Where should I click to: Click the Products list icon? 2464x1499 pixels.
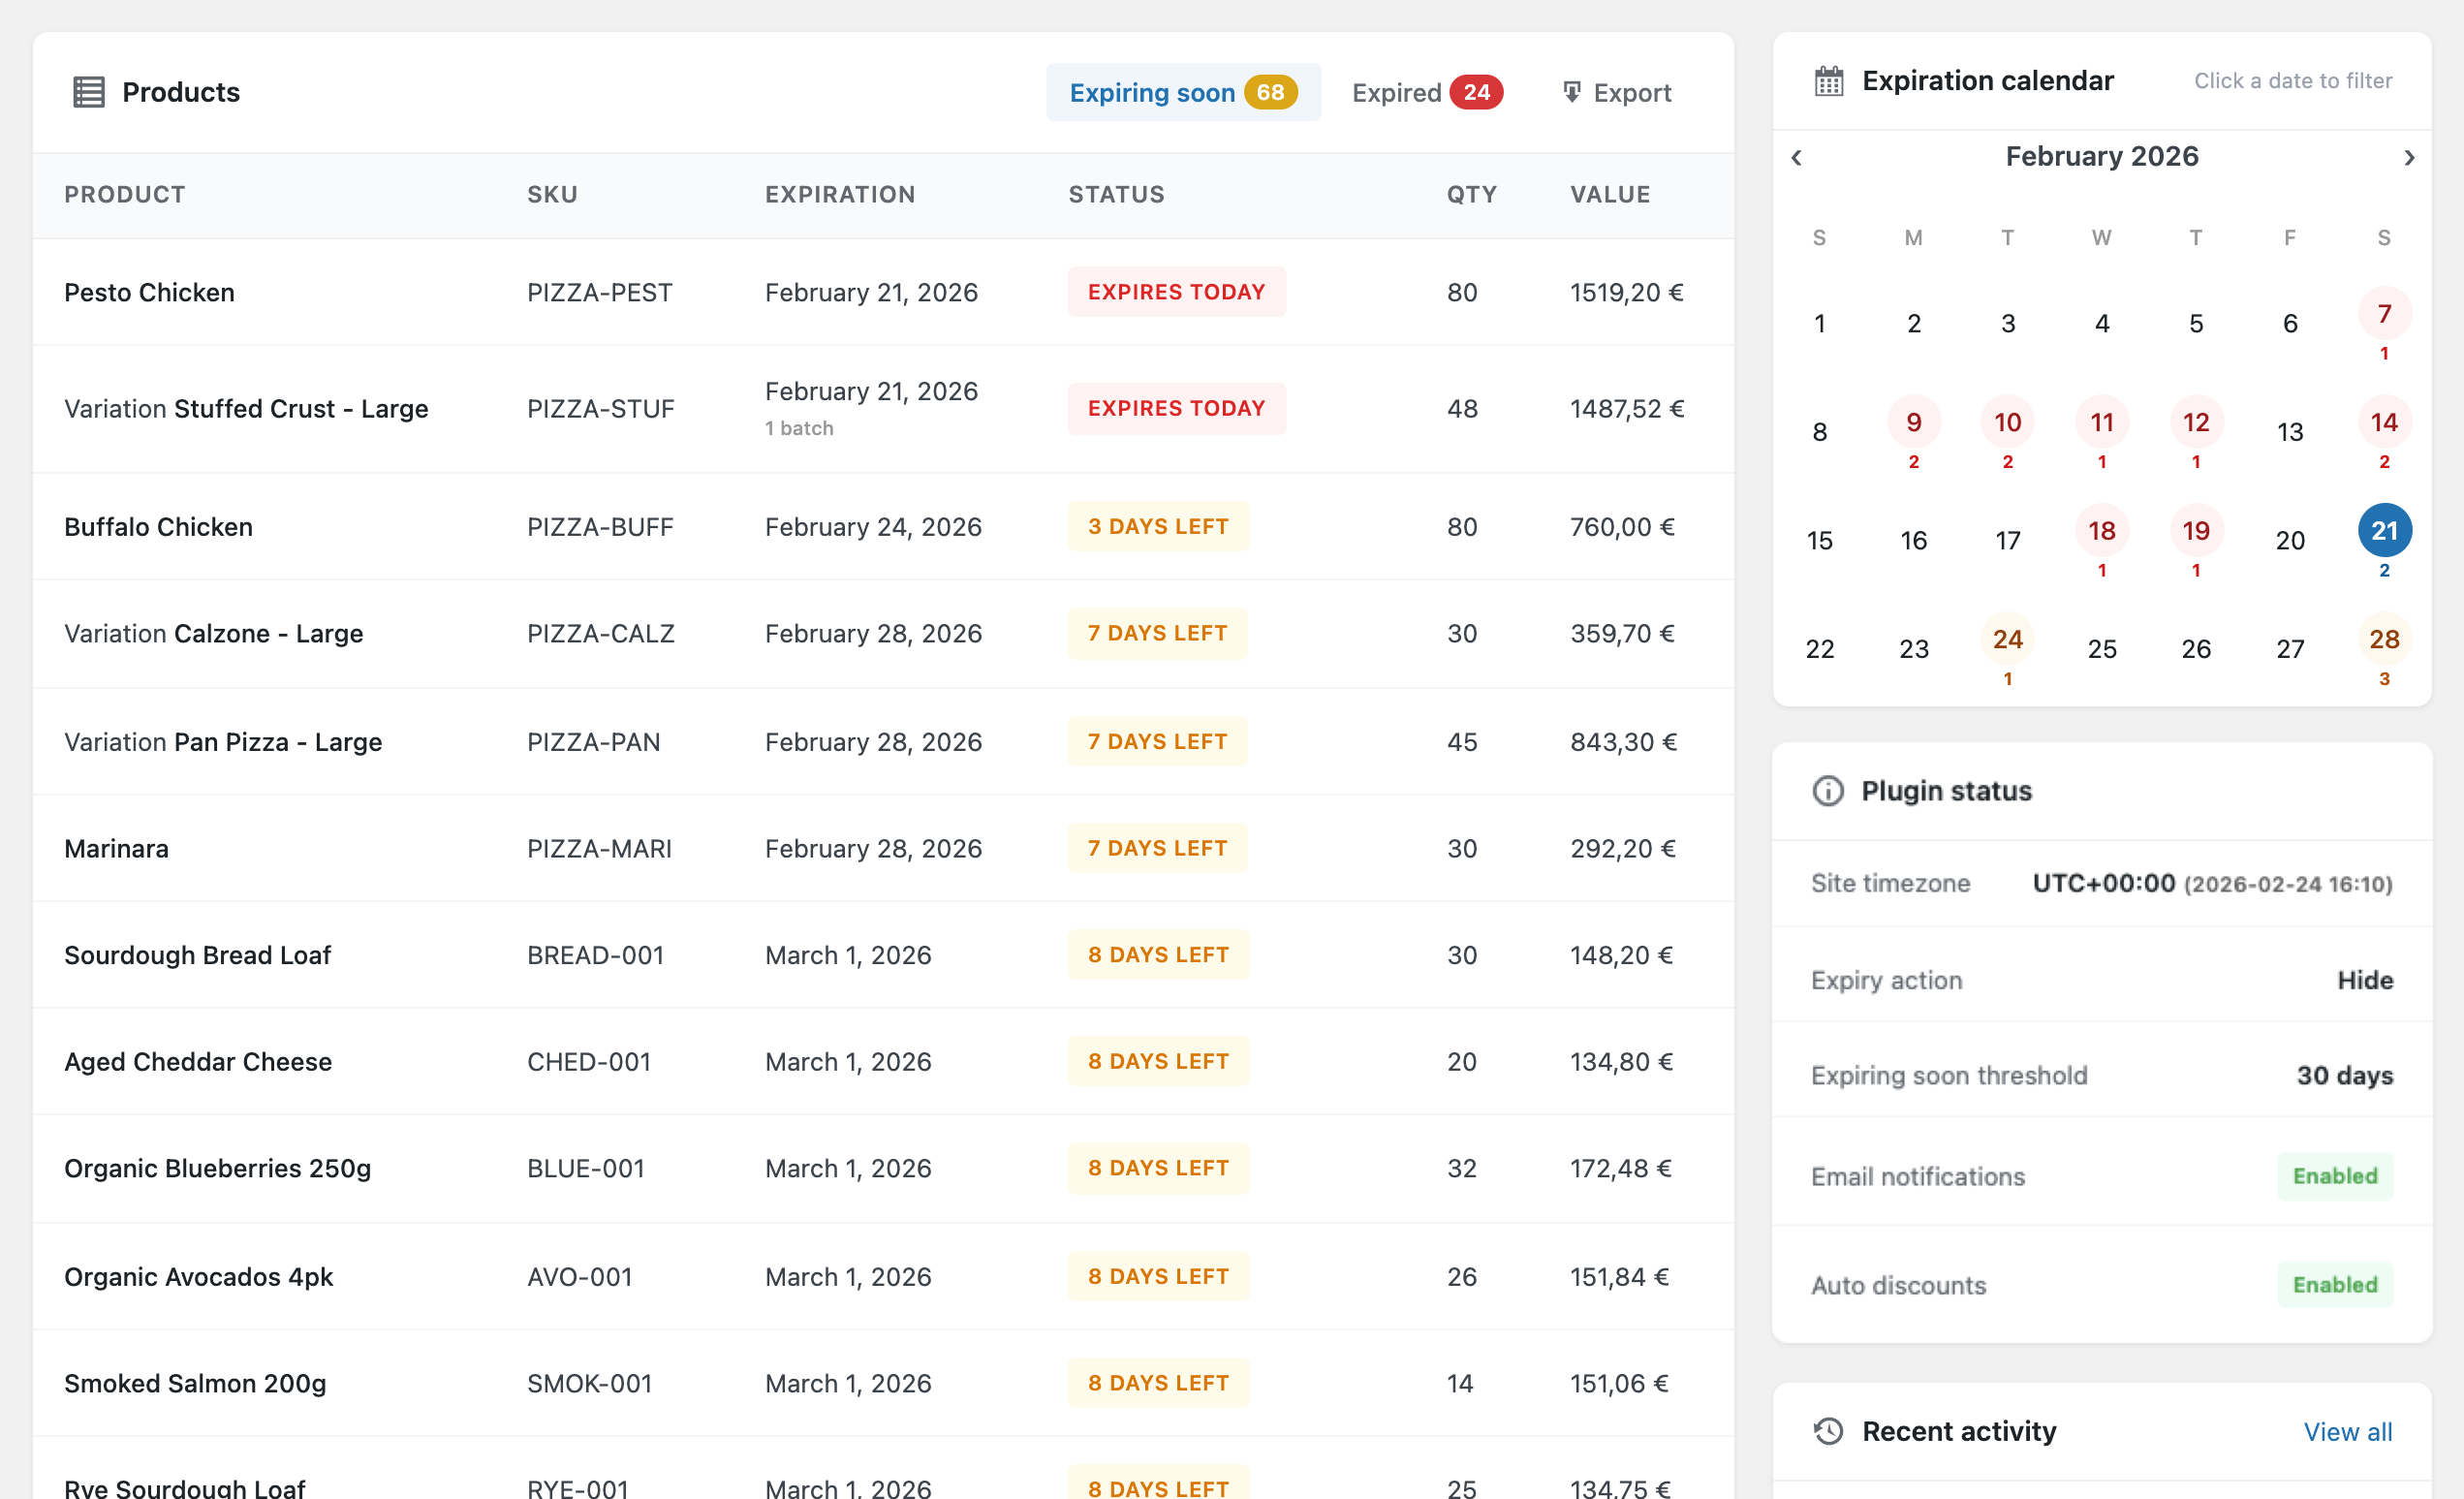coord(89,91)
